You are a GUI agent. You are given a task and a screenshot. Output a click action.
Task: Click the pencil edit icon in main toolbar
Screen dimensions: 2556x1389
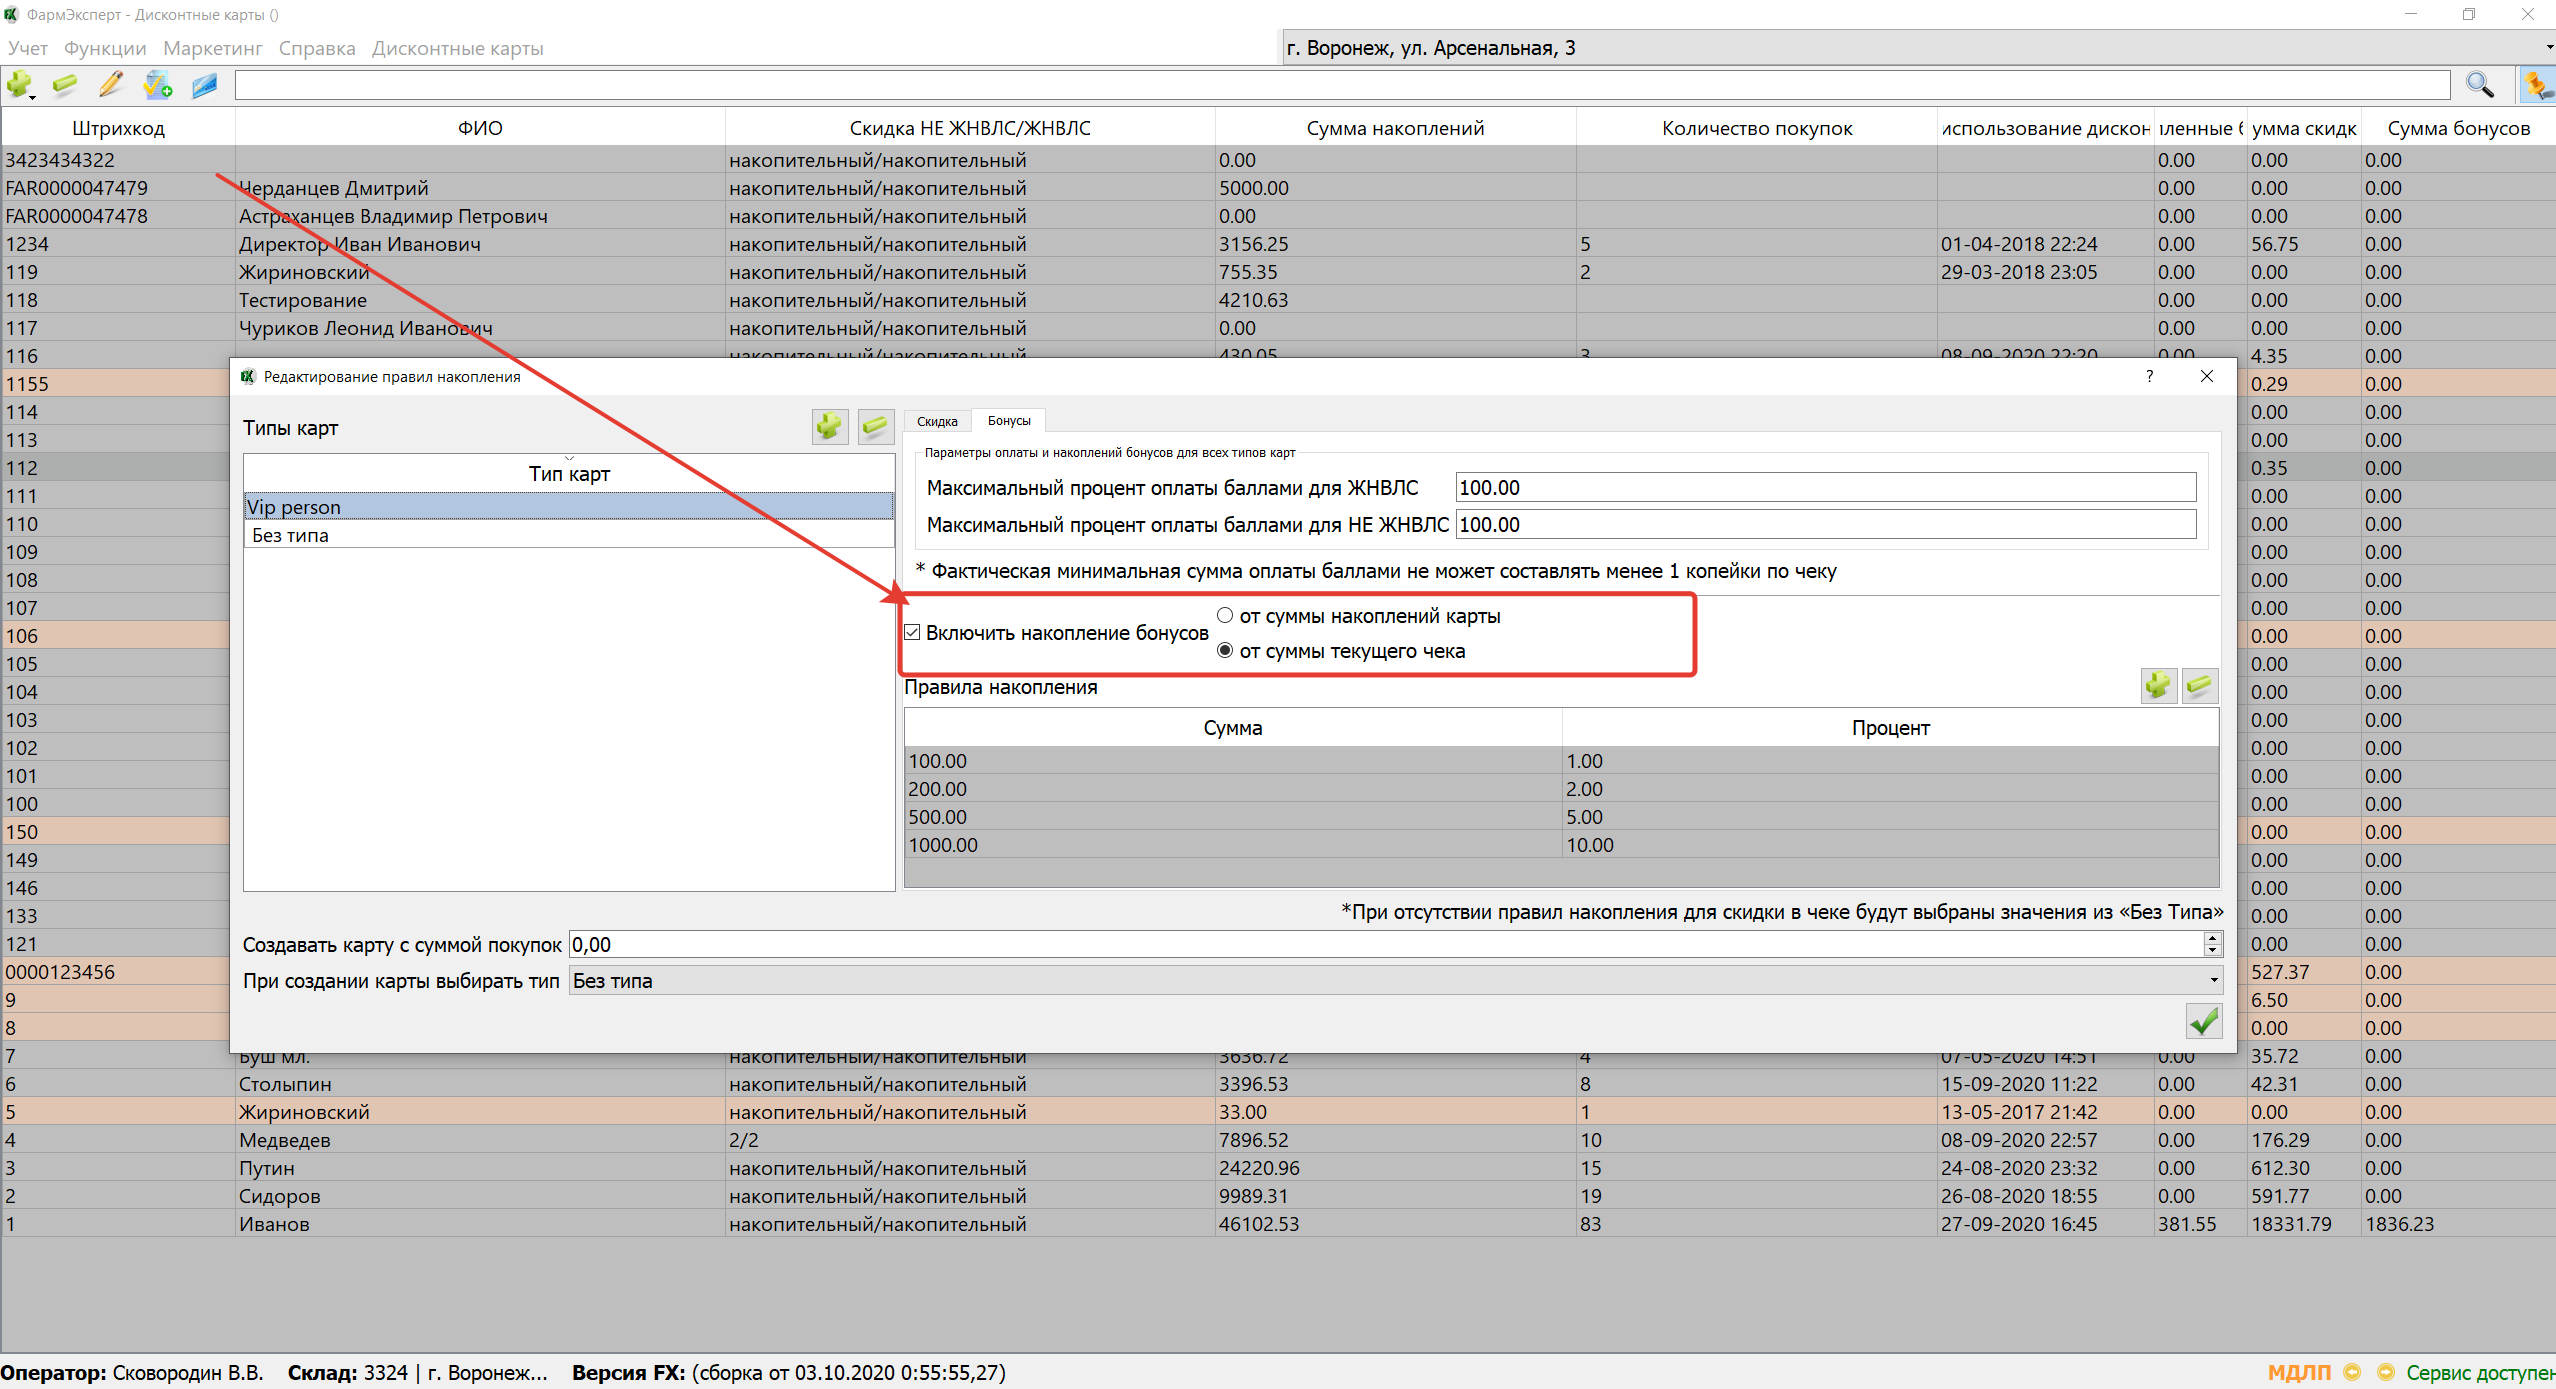(x=111, y=85)
